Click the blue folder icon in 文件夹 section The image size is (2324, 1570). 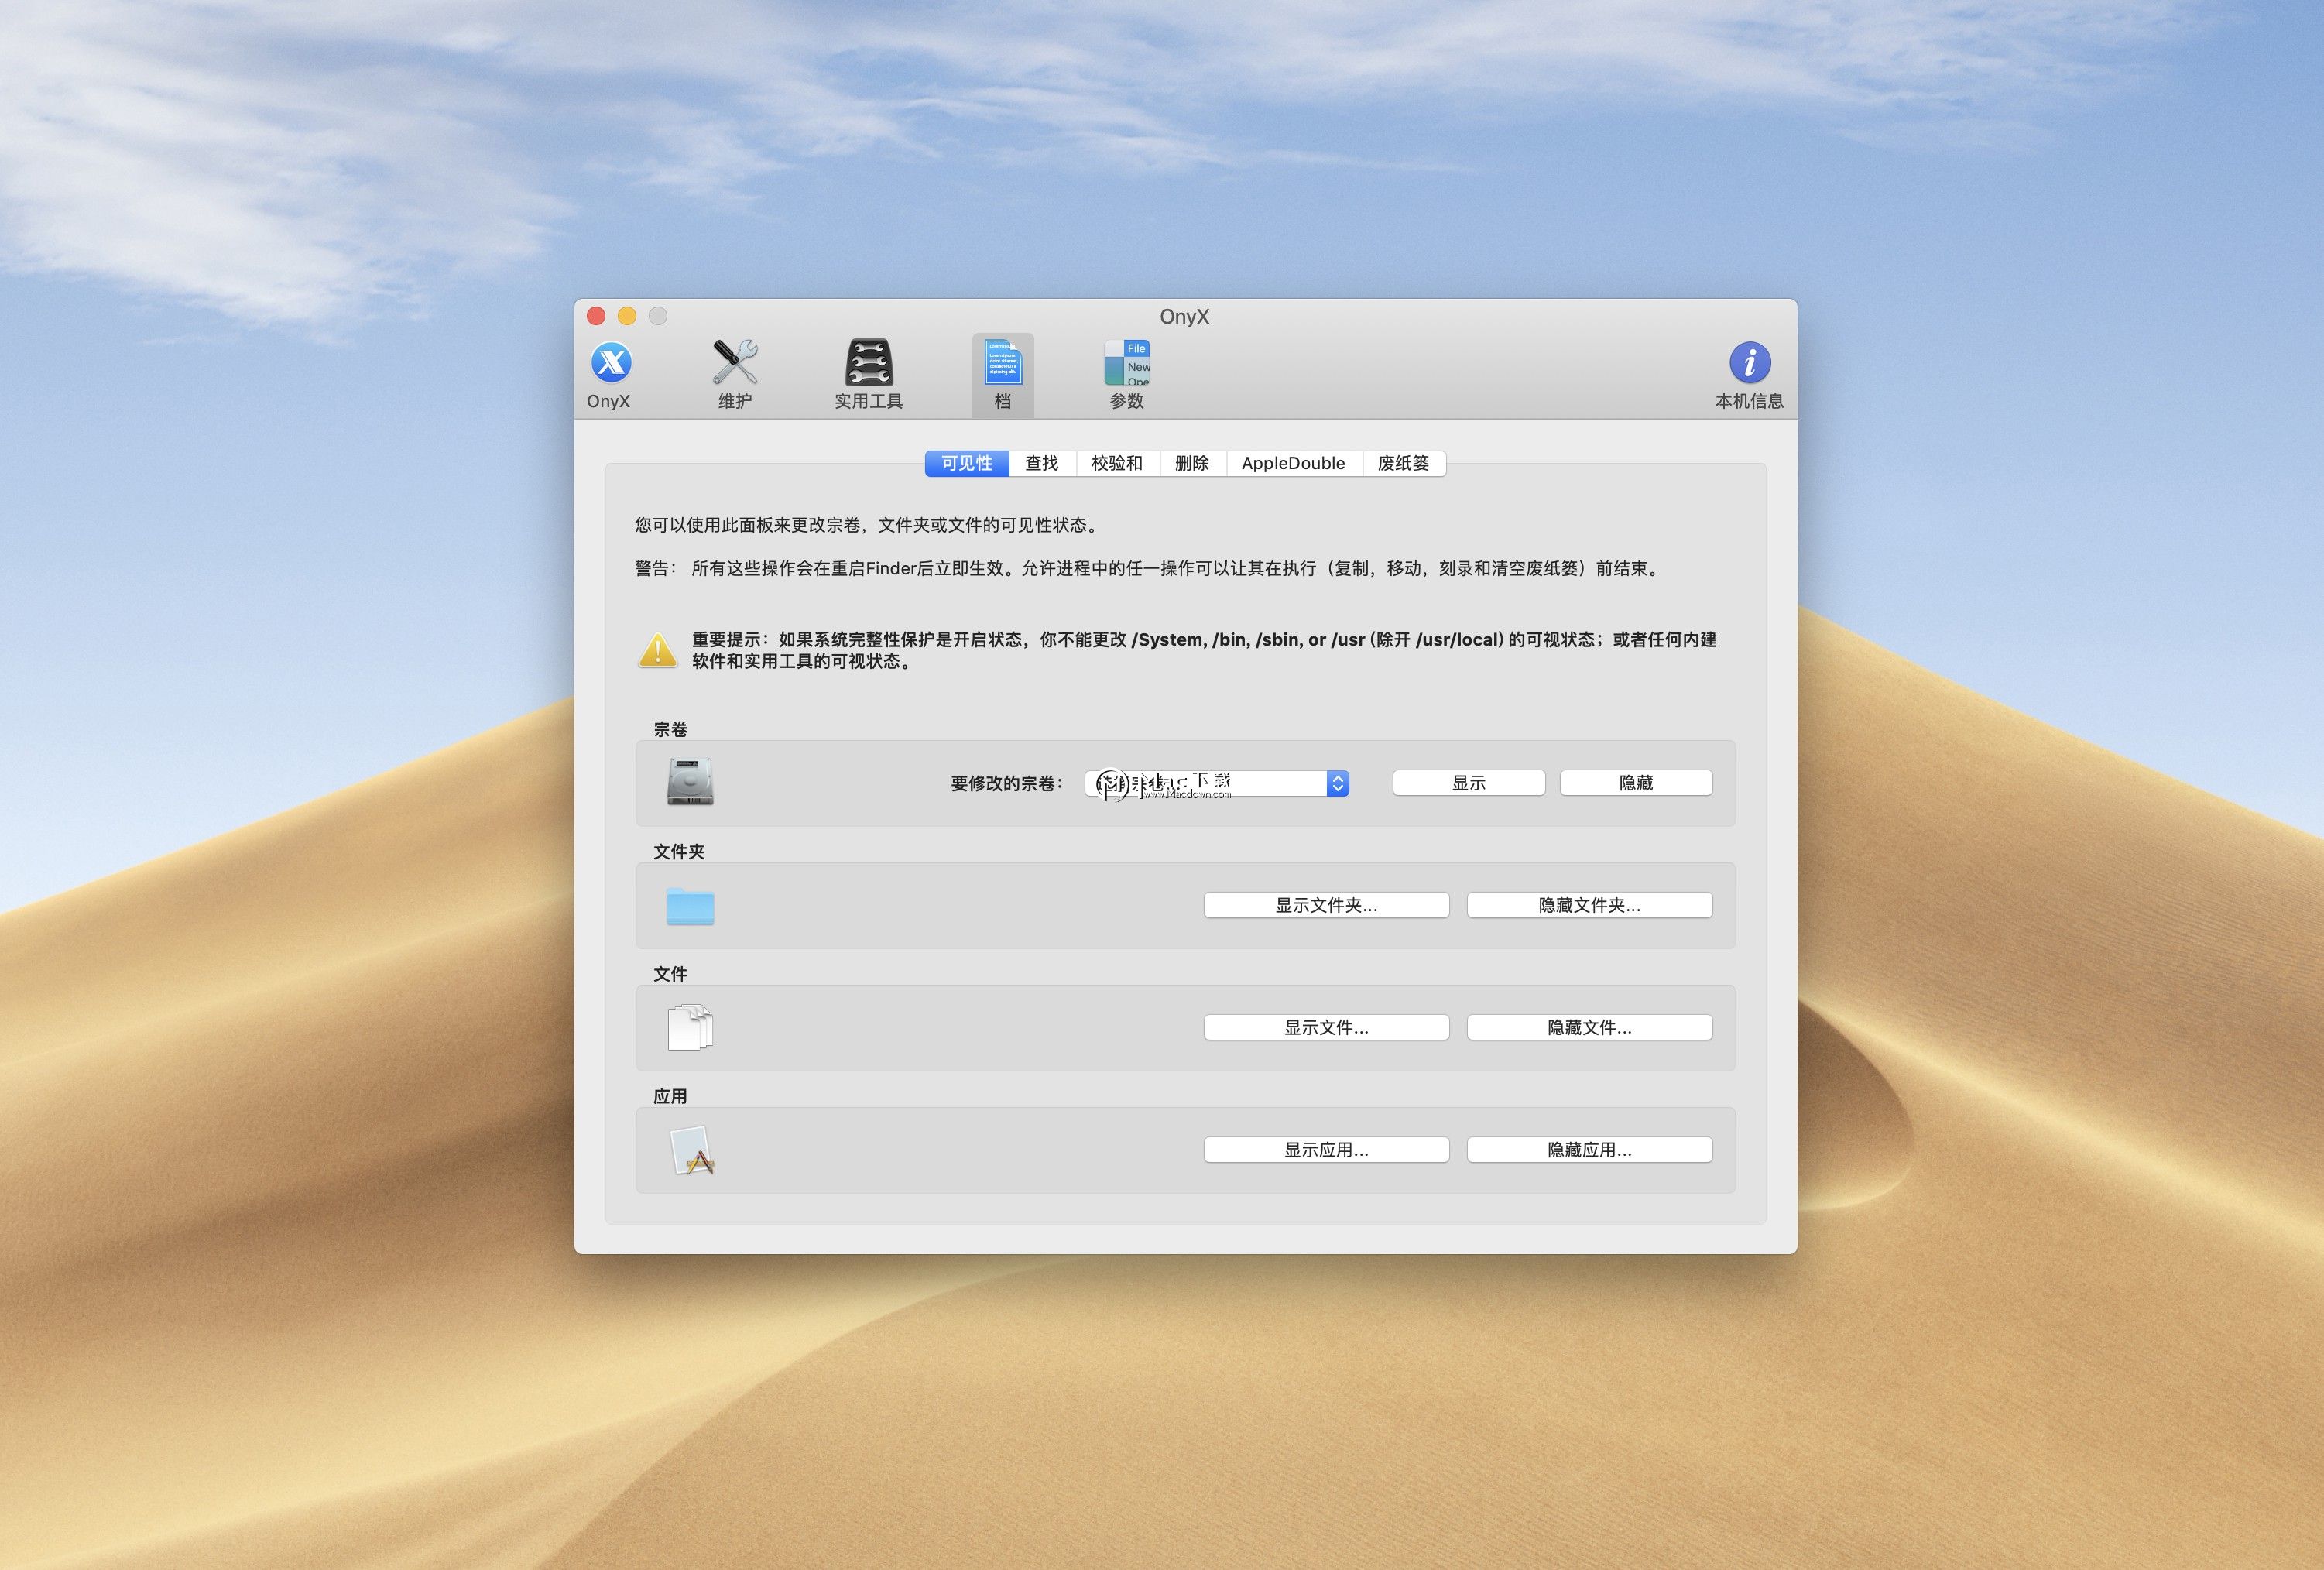[x=690, y=906]
